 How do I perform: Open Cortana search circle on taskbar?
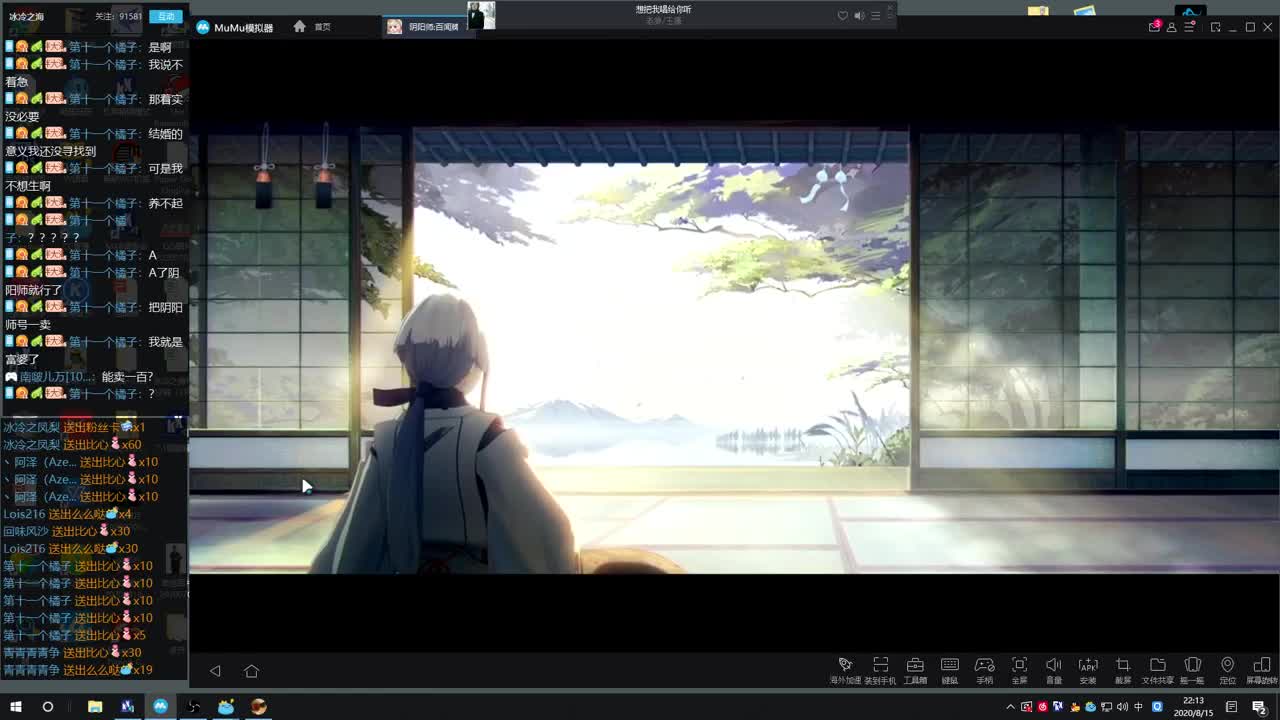point(47,706)
